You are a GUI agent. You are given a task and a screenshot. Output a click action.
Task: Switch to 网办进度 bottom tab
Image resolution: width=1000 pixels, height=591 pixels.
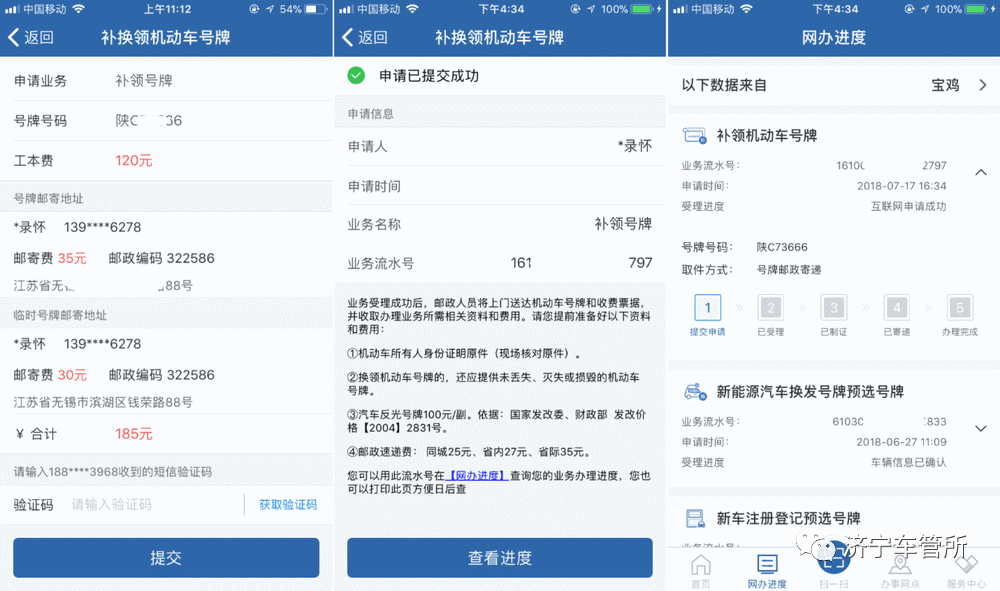click(767, 571)
